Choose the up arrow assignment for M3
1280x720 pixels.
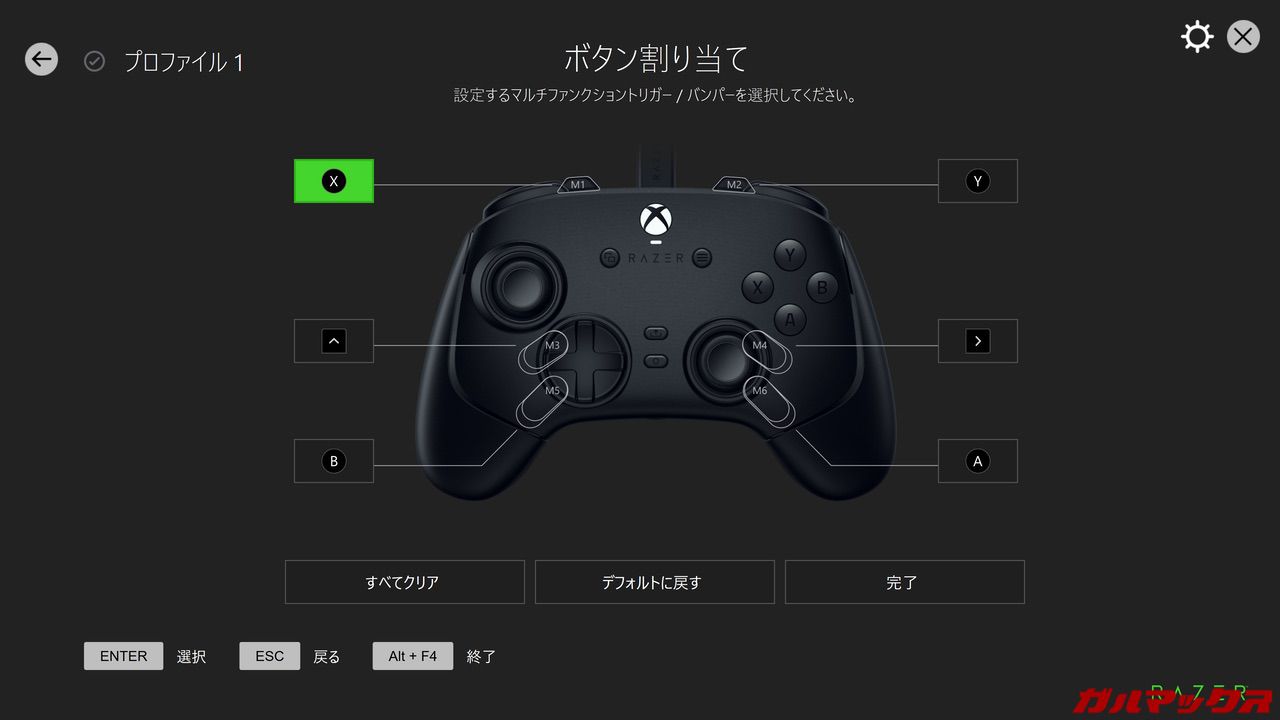point(334,341)
